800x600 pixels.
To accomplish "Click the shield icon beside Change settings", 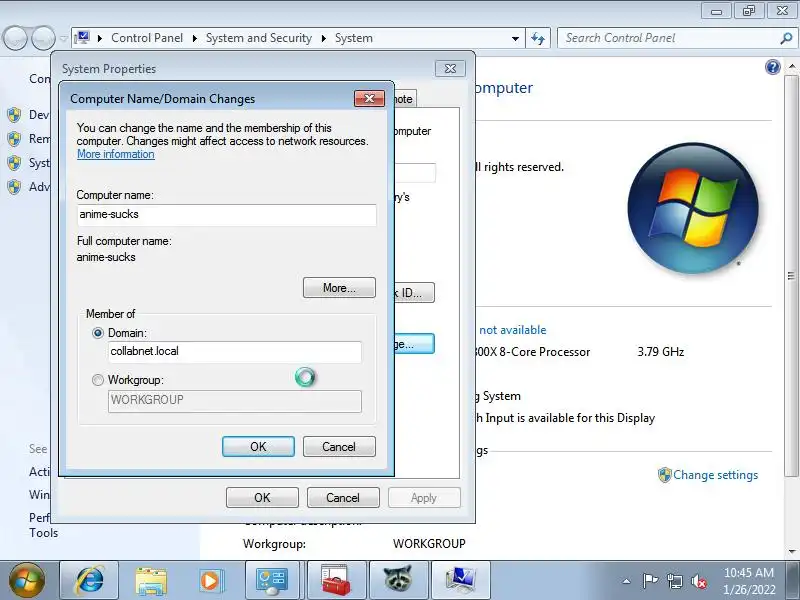I will pyautogui.click(x=664, y=475).
